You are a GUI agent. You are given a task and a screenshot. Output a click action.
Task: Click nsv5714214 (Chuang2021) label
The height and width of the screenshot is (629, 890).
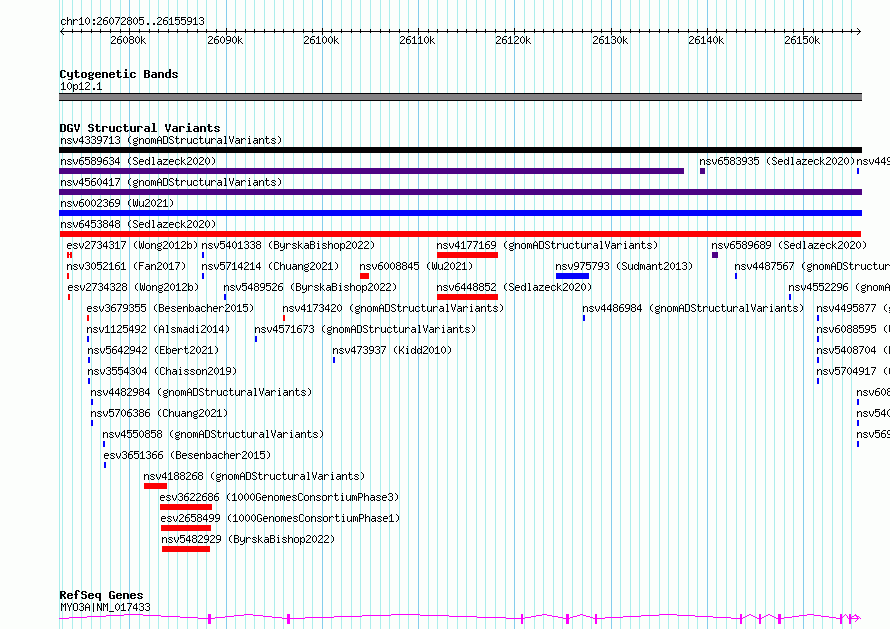pyautogui.click(x=270, y=266)
